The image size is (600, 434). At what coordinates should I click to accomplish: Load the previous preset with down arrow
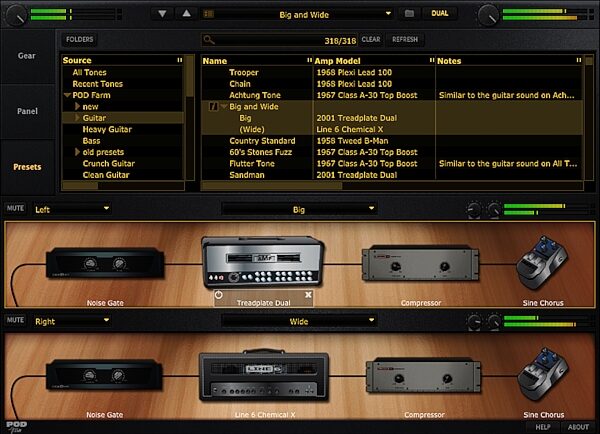click(162, 14)
